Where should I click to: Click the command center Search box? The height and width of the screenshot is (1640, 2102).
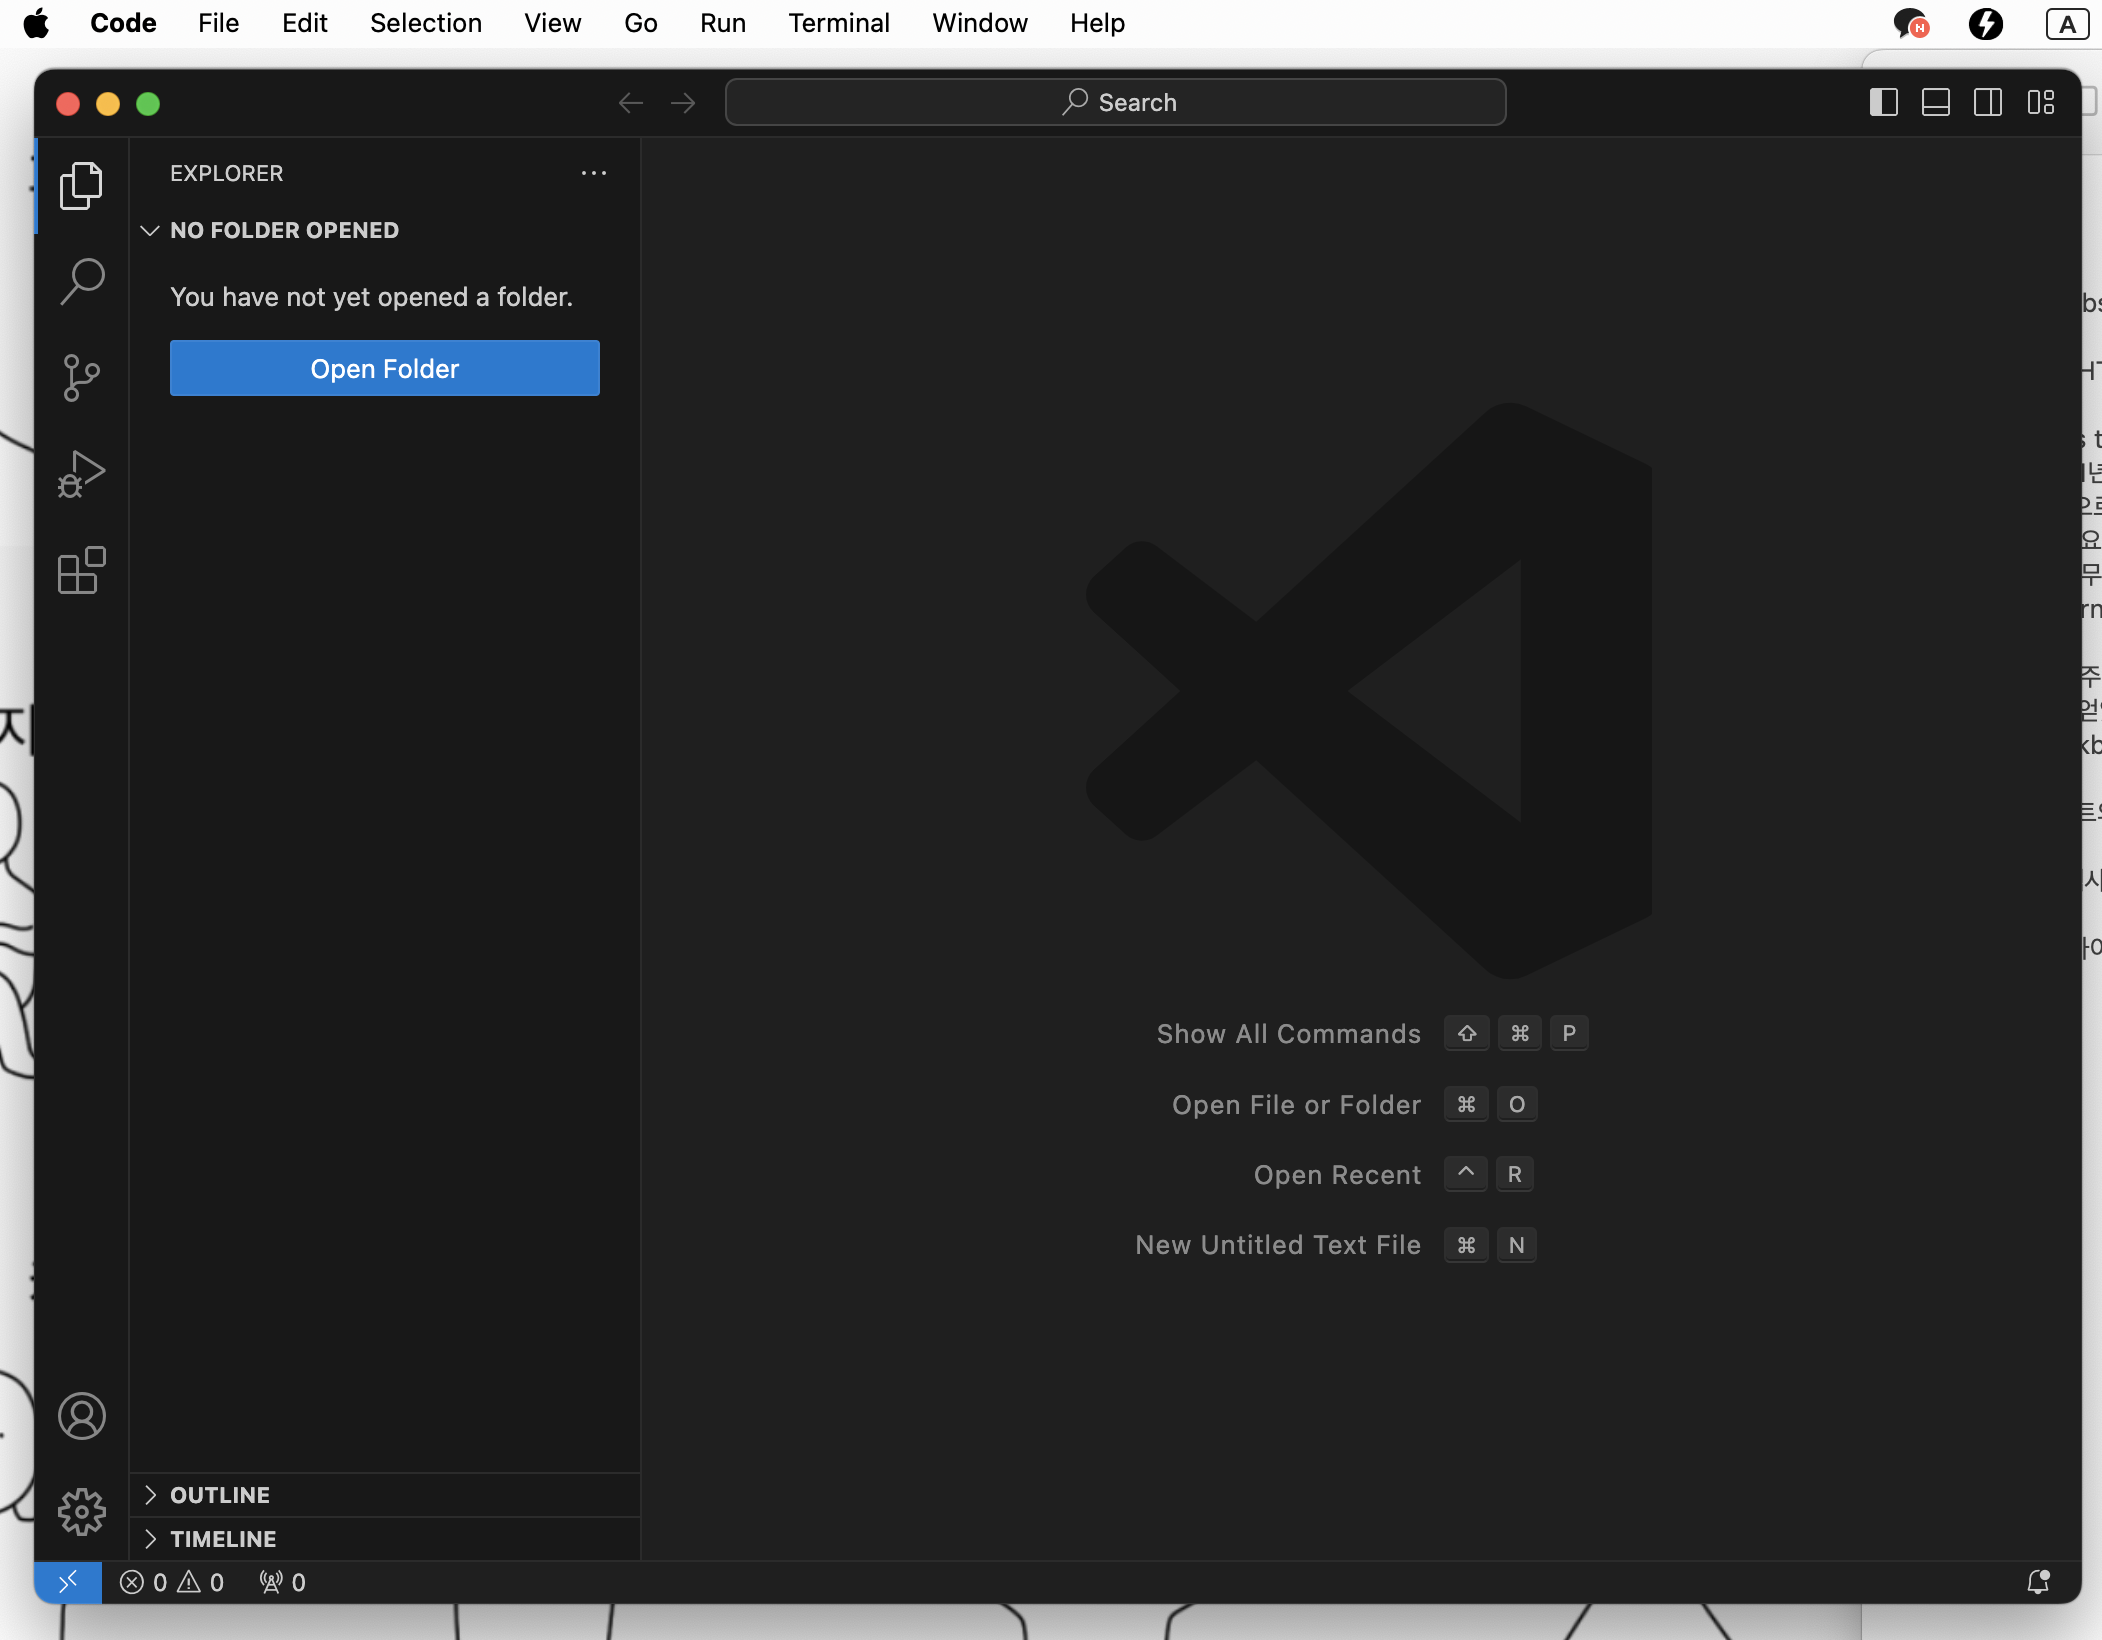(1116, 102)
